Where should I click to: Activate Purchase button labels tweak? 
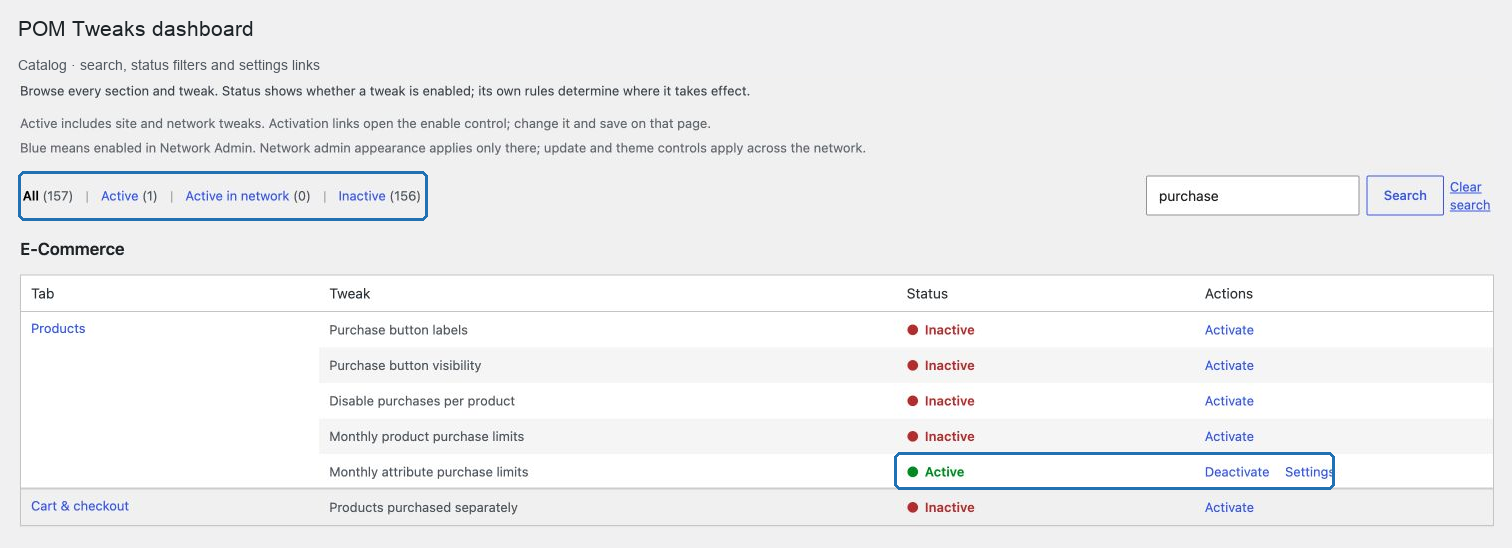click(x=1229, y=330)
